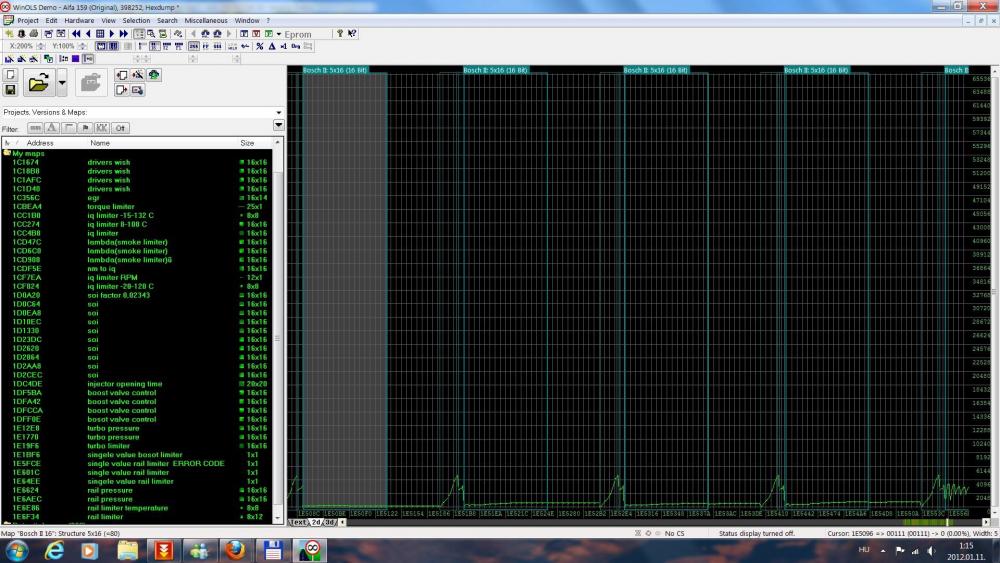Viewport: 1000px width, 563px height.
Task: Open Firefox from the Windows taskbar
Action: [234, 550]
